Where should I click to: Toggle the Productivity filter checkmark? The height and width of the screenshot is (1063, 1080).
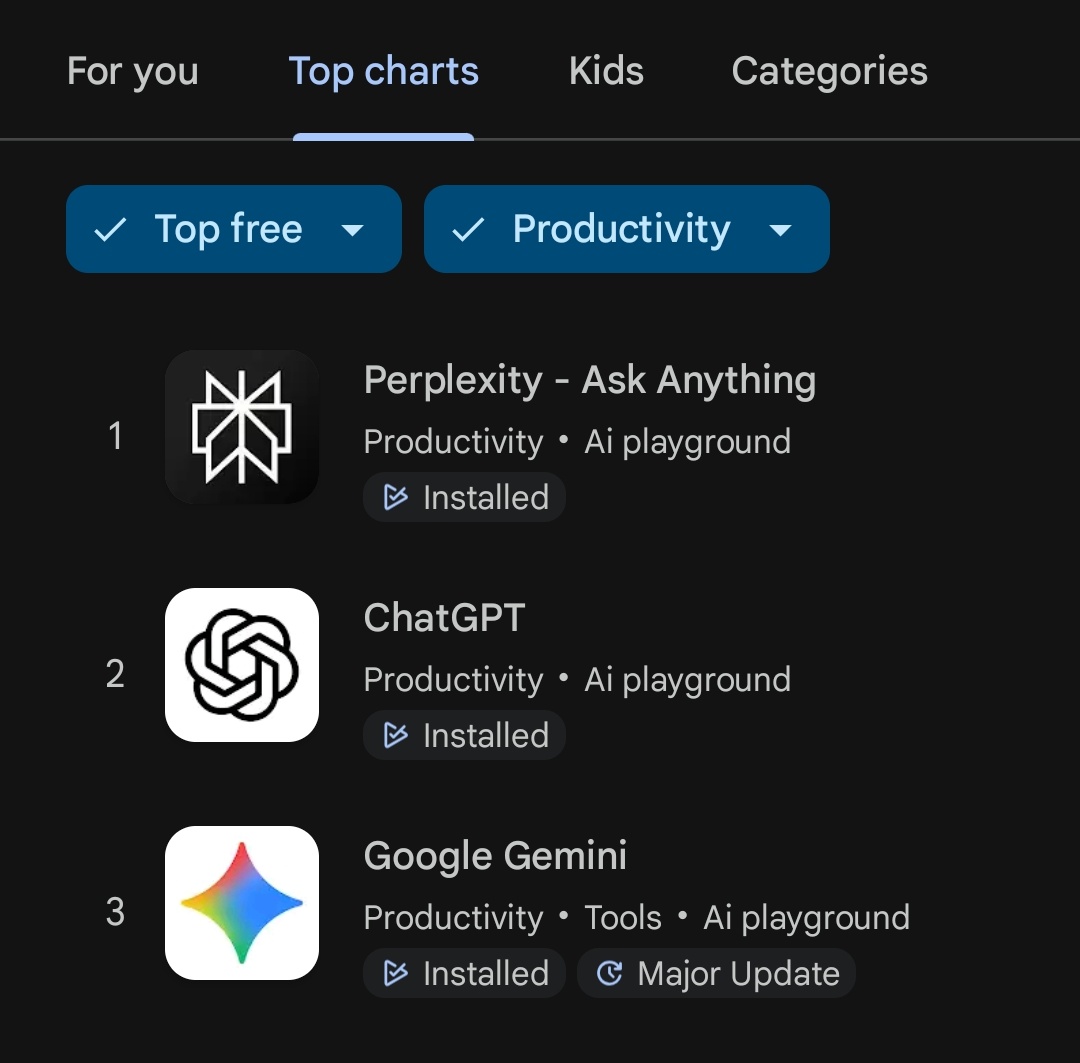[x=467, y=230]
